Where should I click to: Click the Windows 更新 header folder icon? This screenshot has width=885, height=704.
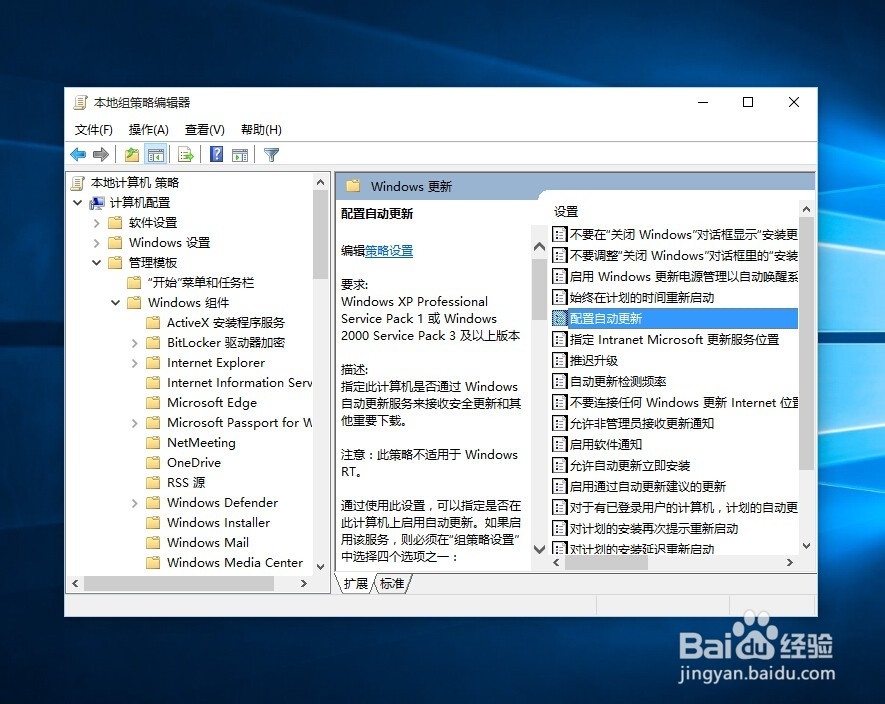pos(353,186)
